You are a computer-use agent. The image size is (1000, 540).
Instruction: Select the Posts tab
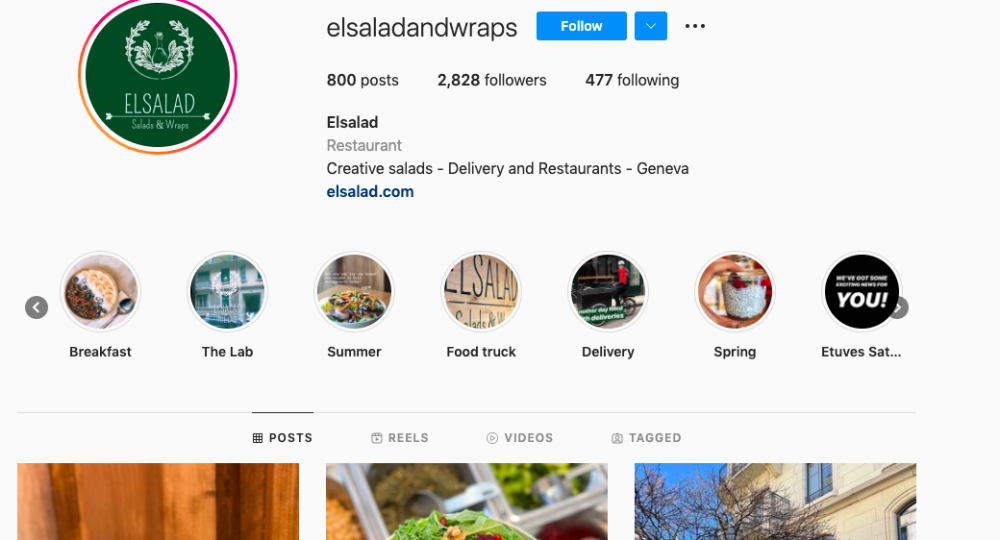283,438
